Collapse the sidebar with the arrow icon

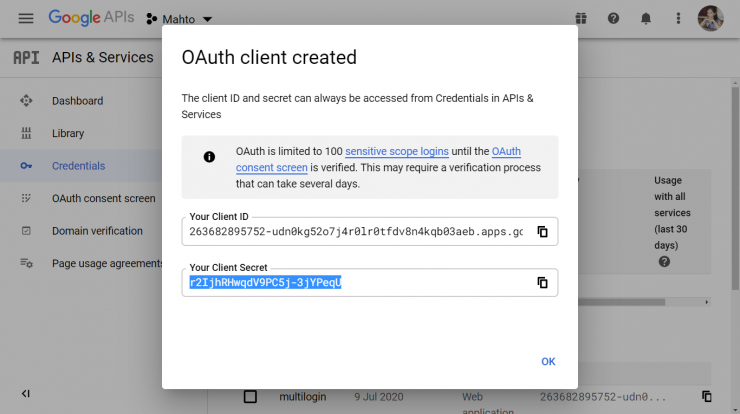pyautogui.click(x=25, y=393)
